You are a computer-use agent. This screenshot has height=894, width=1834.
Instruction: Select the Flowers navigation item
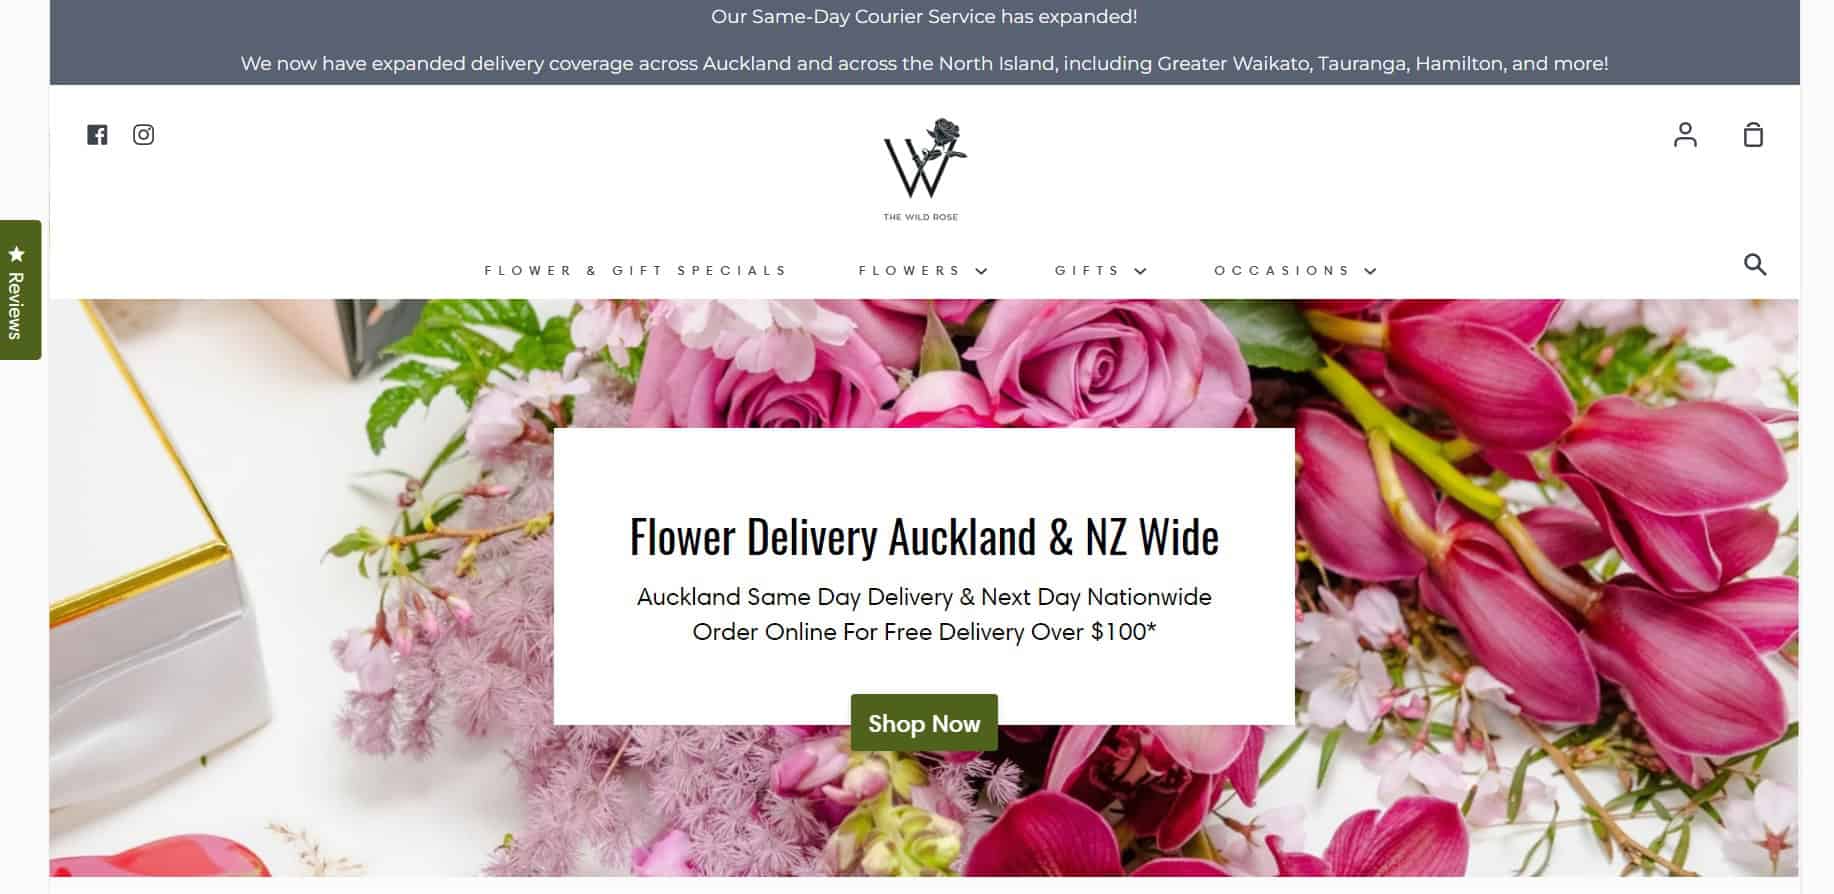(x=910, y=271)
